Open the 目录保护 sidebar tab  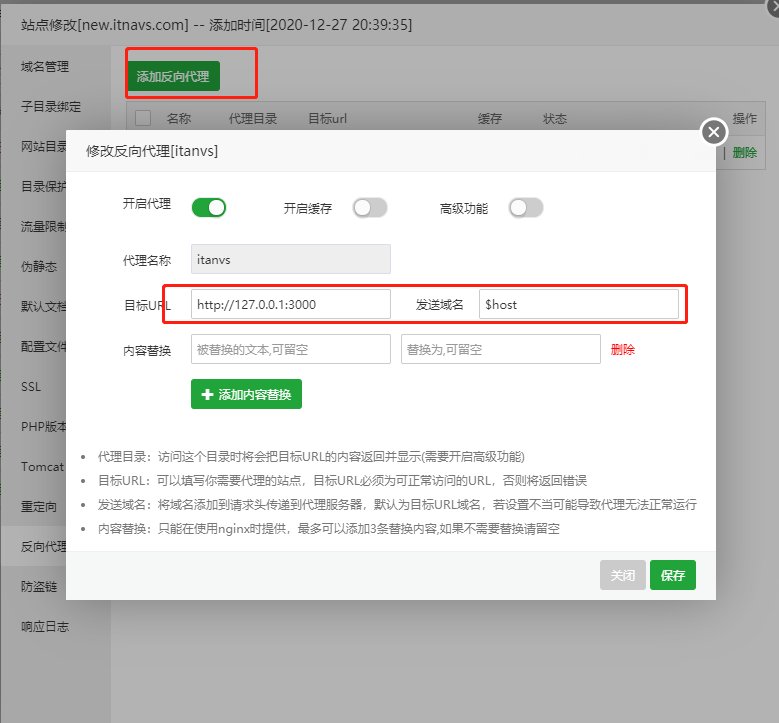coord(44,186)
